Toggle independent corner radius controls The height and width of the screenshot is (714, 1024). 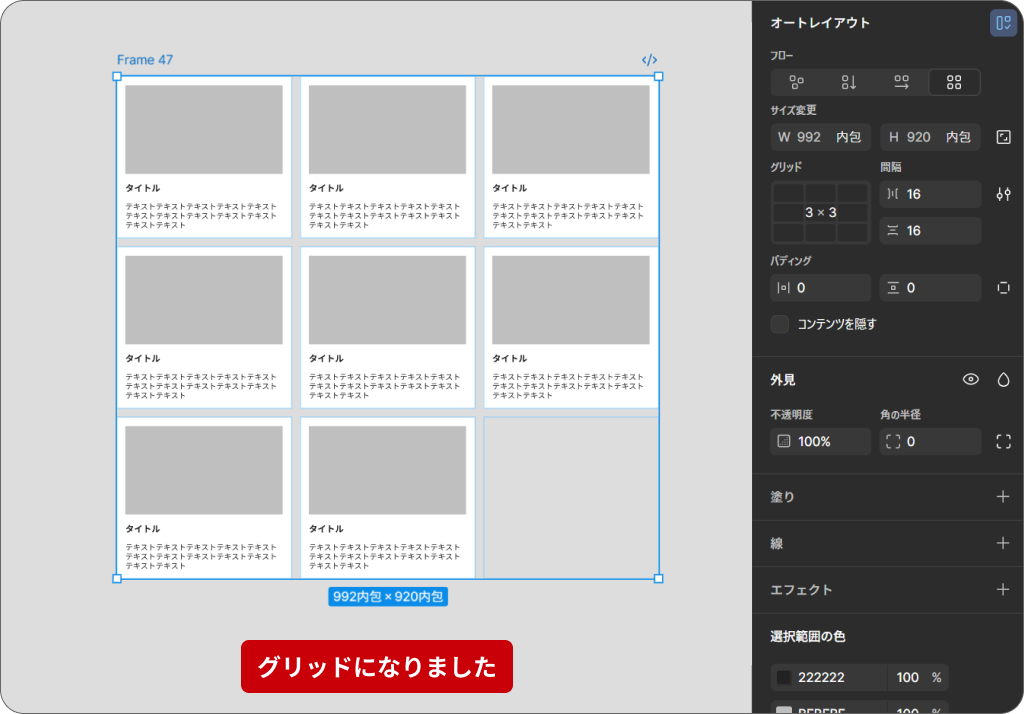click(x=1003, y=441)
